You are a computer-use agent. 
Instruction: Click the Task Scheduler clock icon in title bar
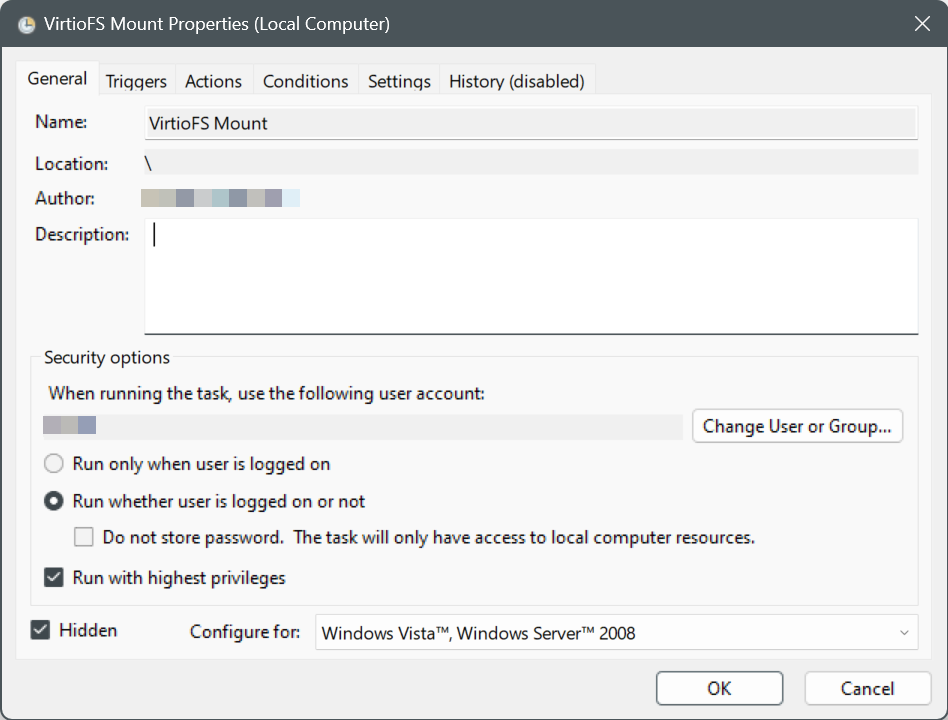26,24
